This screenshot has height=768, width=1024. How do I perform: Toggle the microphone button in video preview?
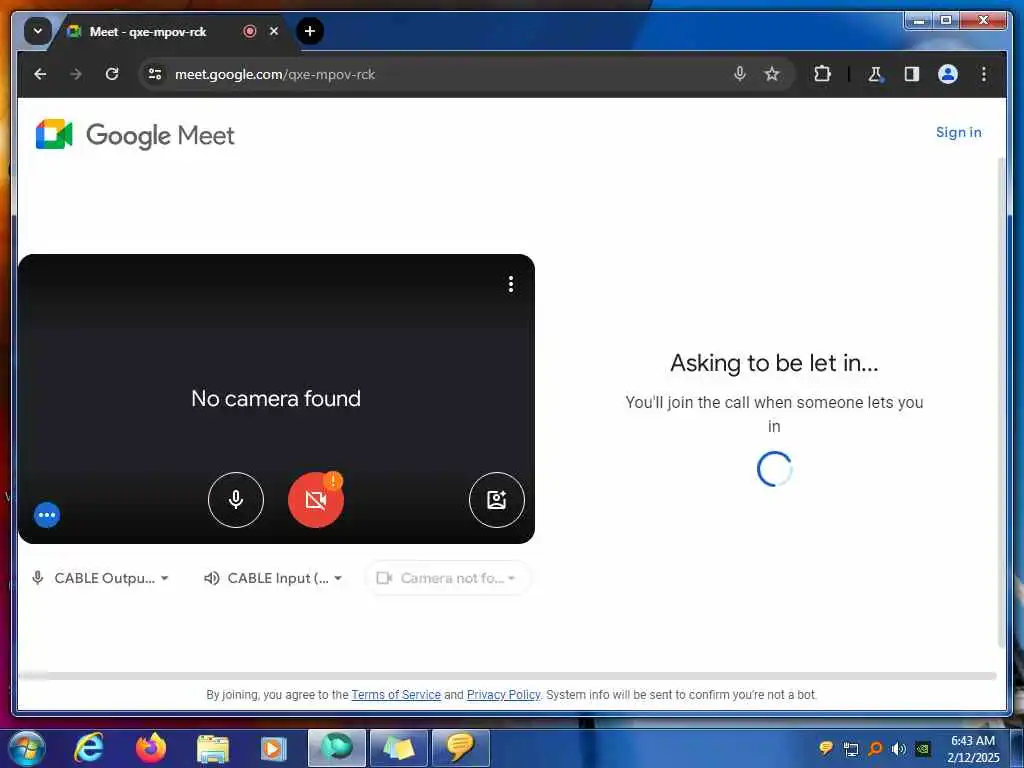(236, 500)
